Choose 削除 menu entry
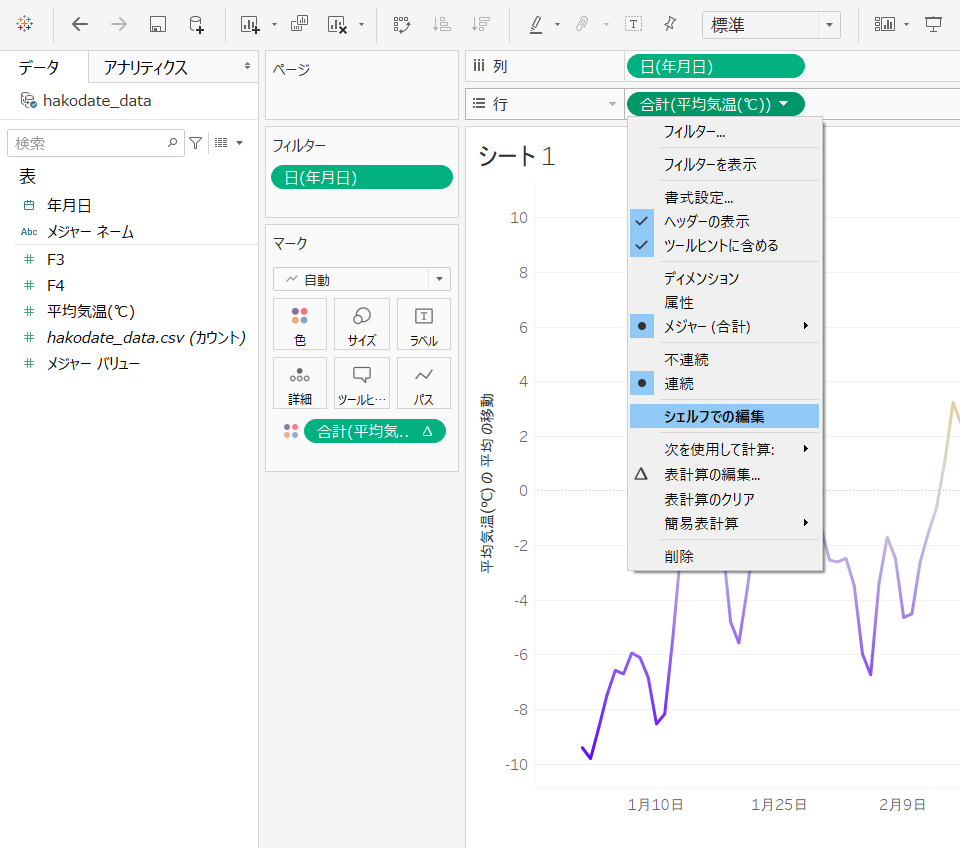960x848 pixels. pos(724,557)
